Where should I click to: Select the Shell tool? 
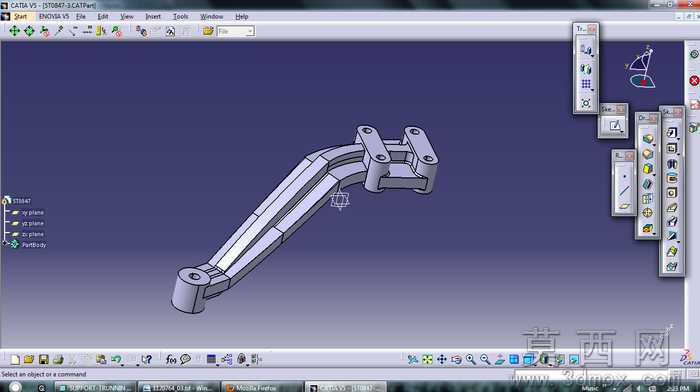647,184
